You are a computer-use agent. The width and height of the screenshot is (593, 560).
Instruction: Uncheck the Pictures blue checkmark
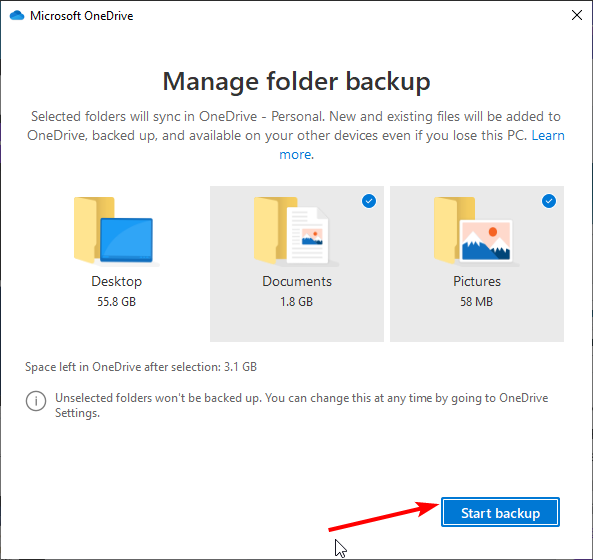click(x=549, y=201)
